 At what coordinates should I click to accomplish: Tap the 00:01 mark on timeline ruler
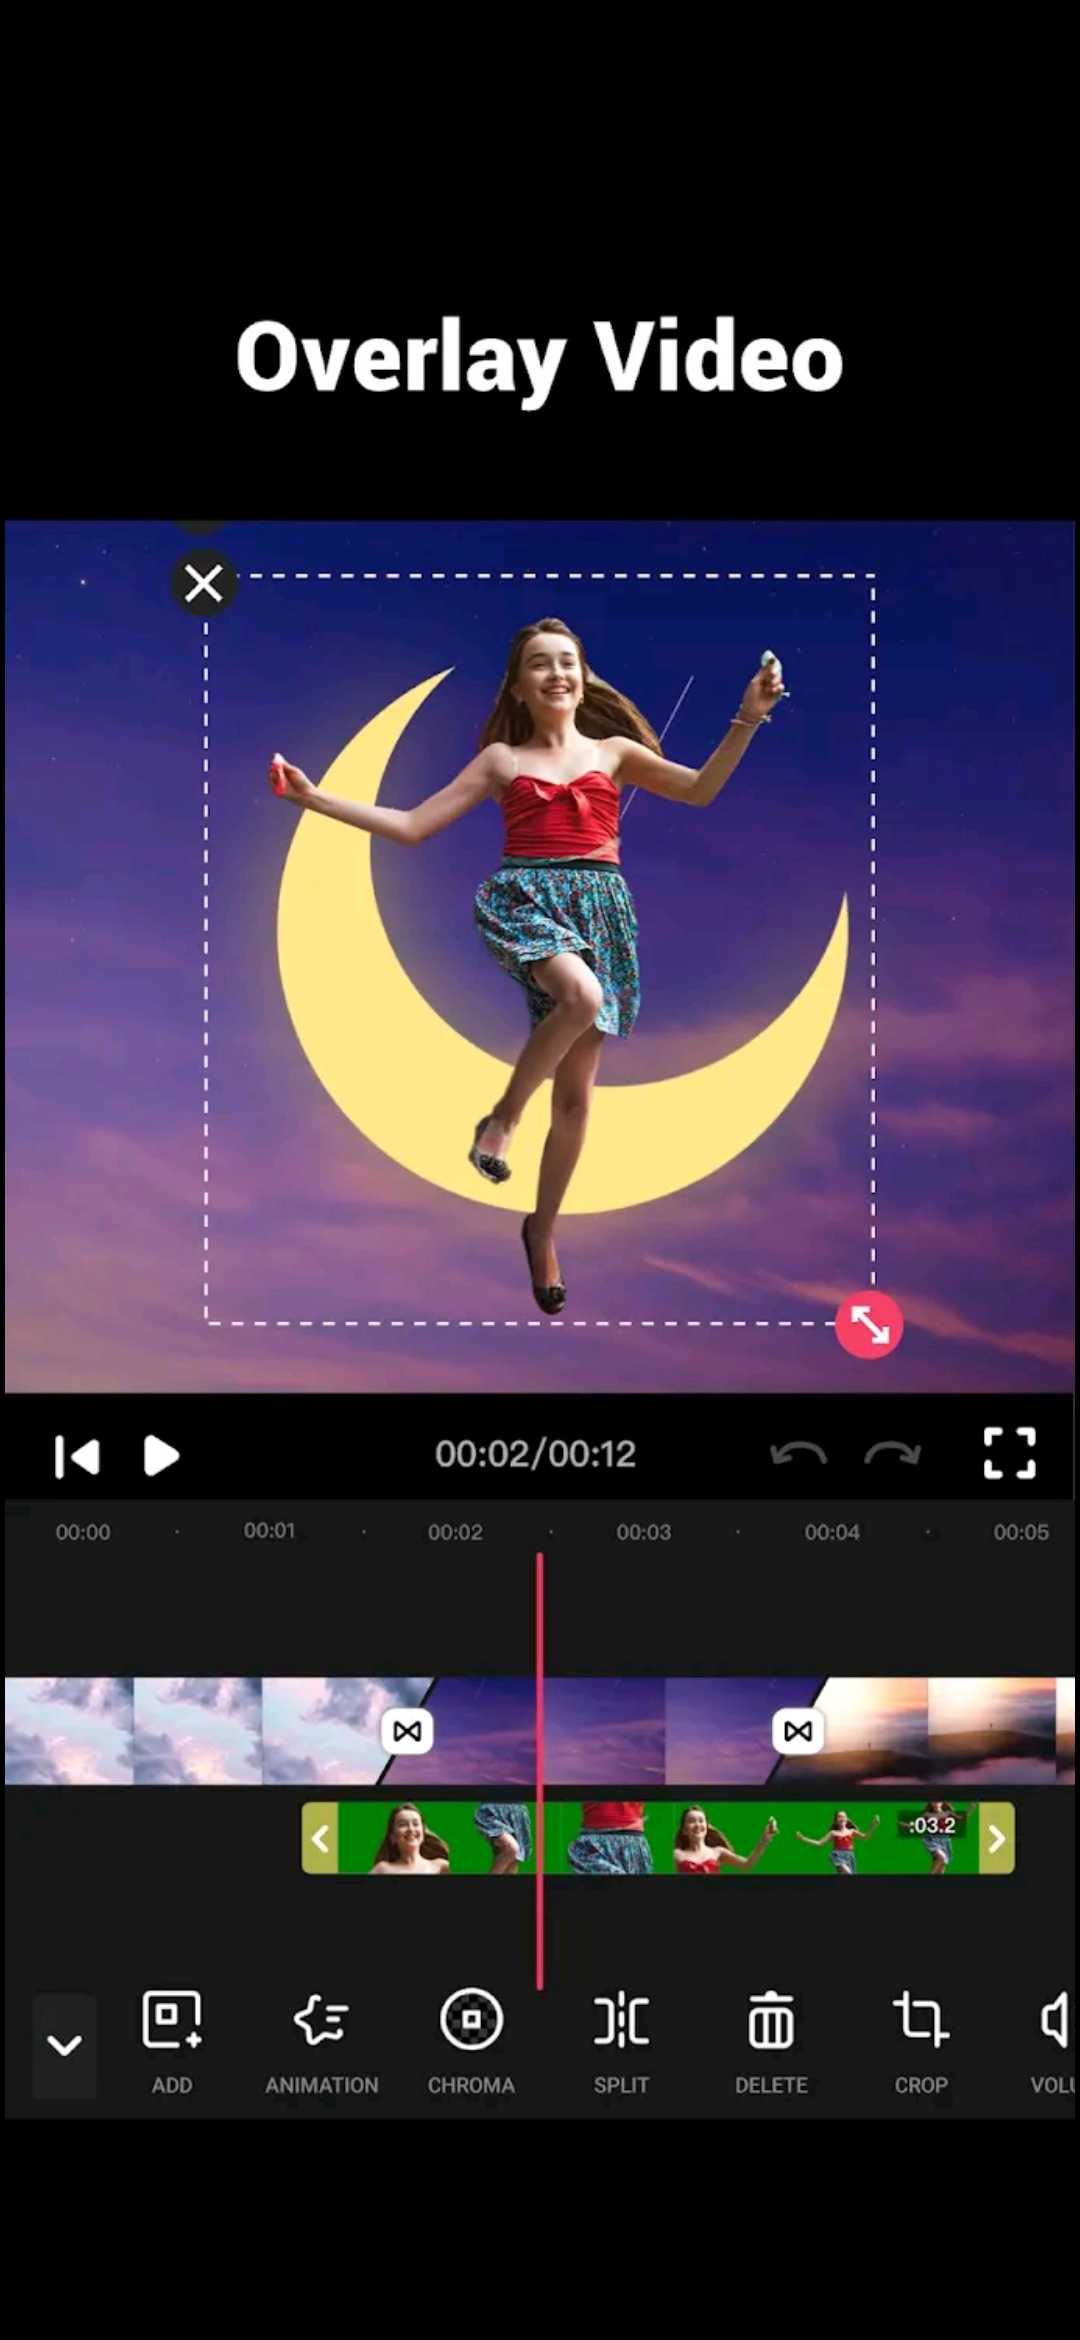click(269, 1531)
